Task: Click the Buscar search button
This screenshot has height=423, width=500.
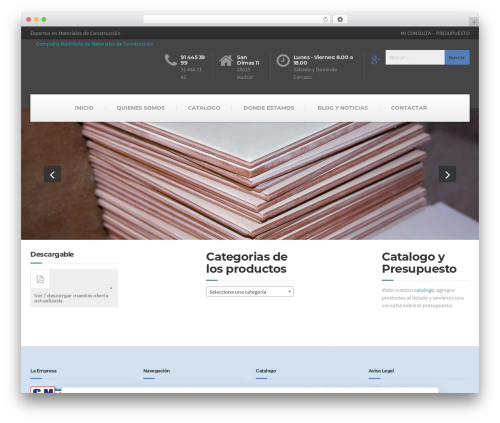Action: [457, 57]
